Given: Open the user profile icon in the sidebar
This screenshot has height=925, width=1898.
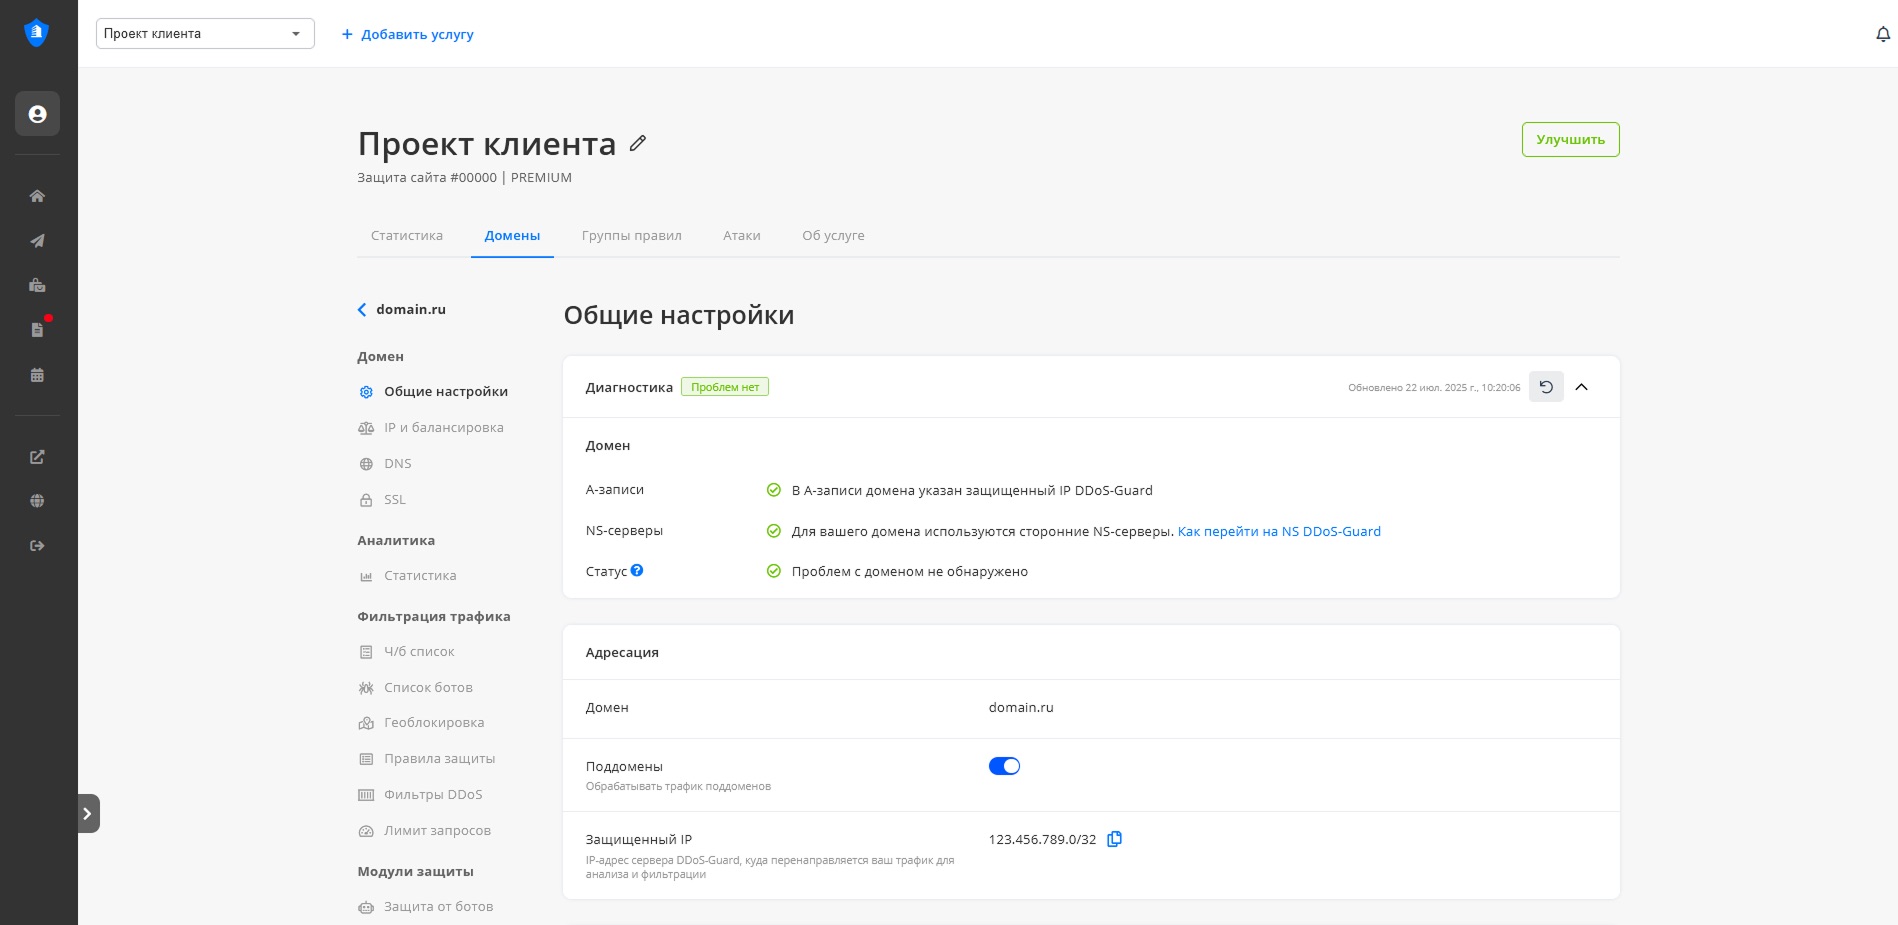Looking at the screenshot, I should tap(37, 114).
